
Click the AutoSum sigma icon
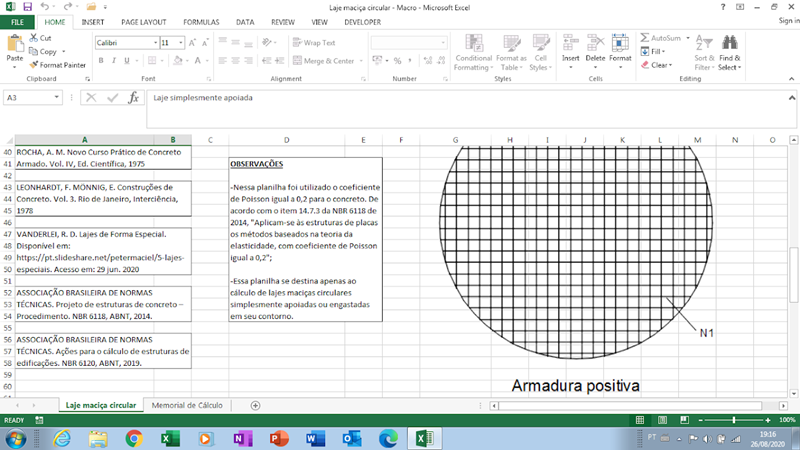click(x=645, y=38)
